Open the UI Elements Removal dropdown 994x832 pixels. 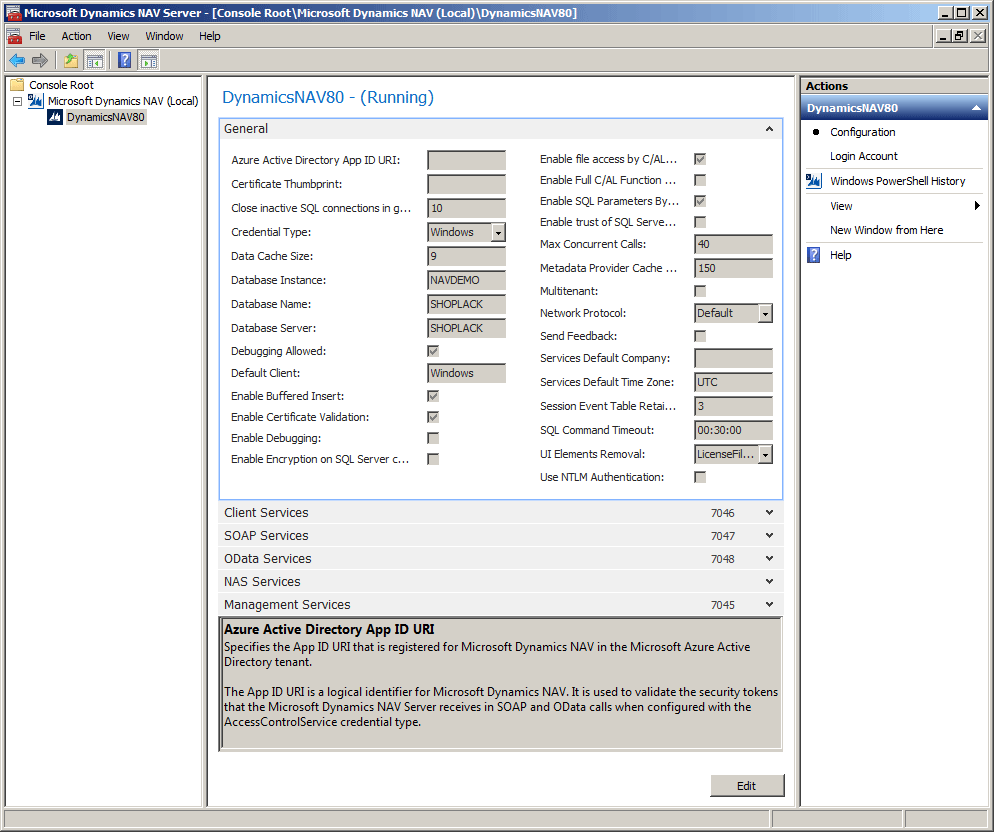pyautogui.click(x=765, y=455)
